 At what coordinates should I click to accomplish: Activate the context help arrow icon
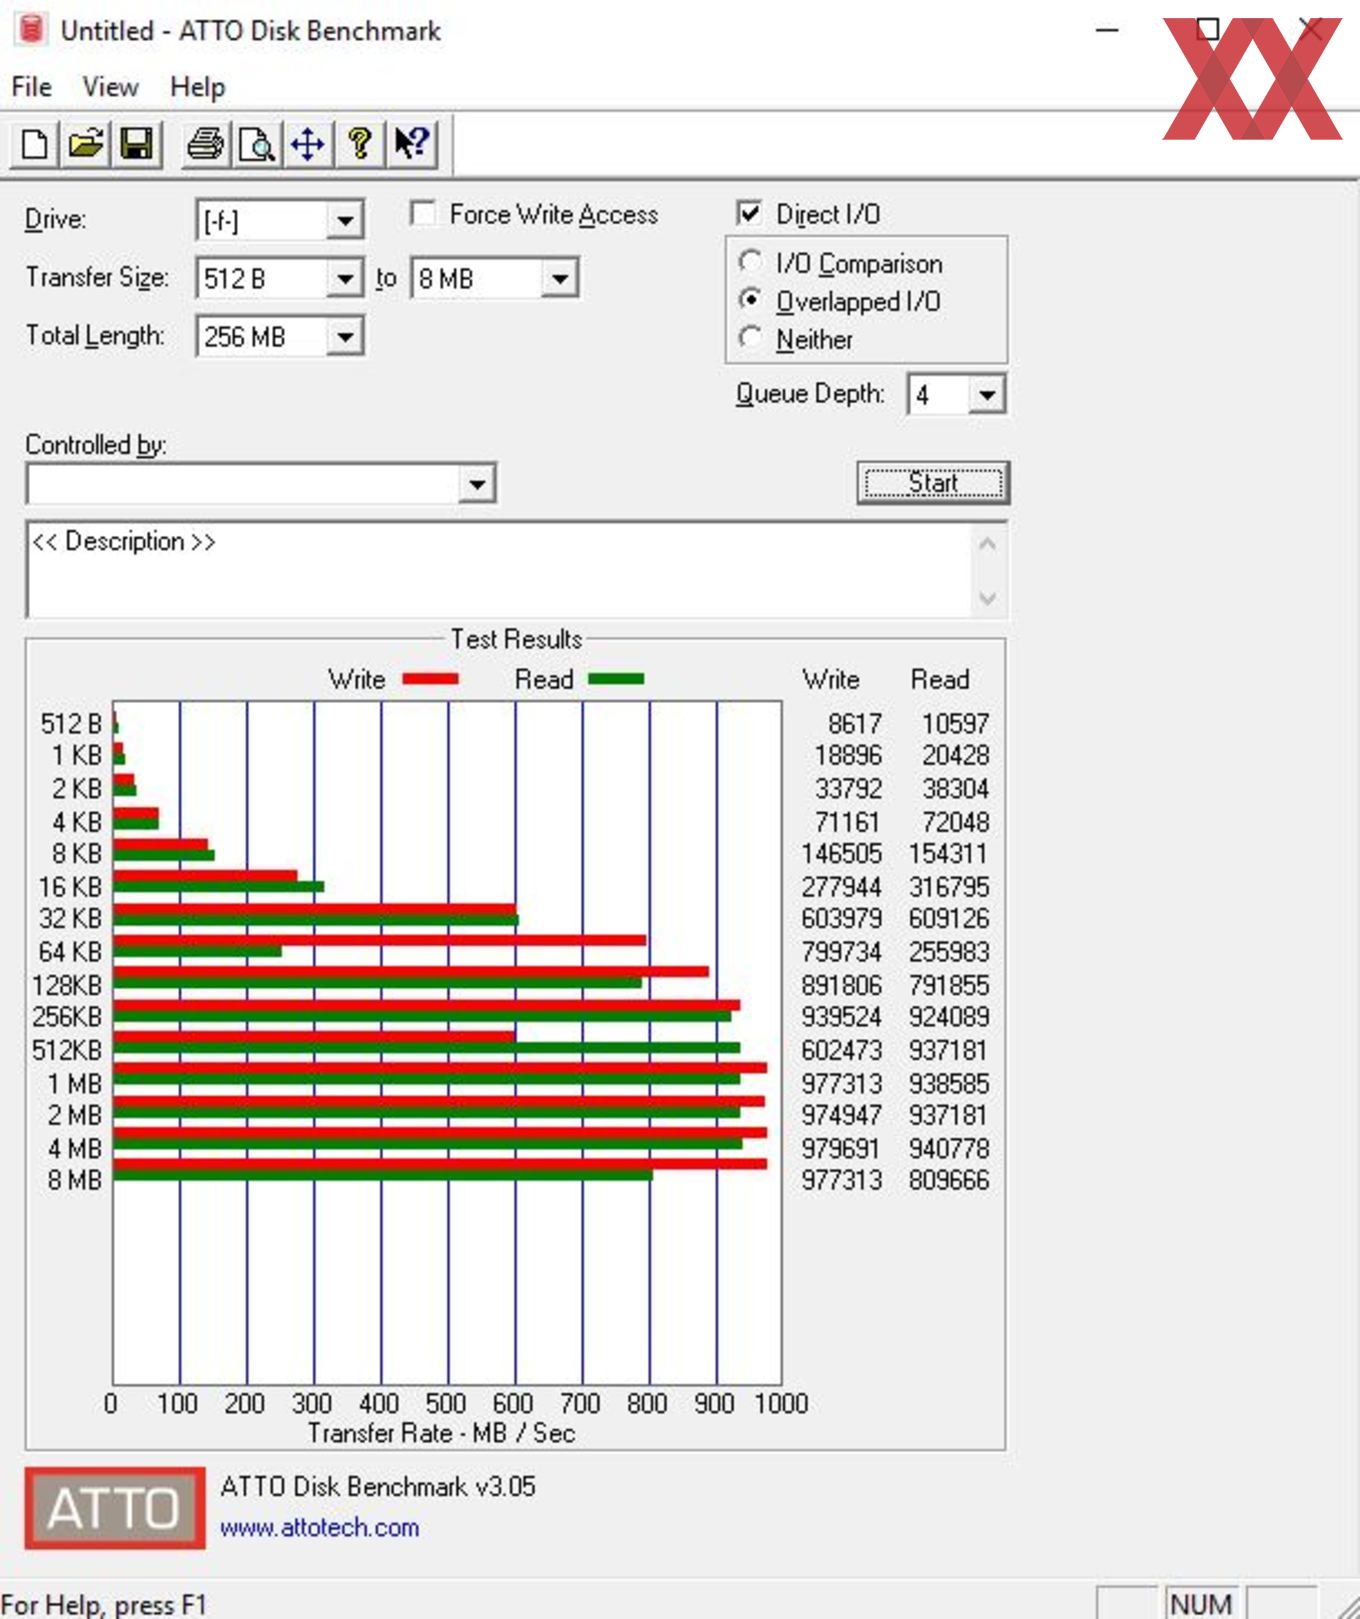click(x=412, y=144)
